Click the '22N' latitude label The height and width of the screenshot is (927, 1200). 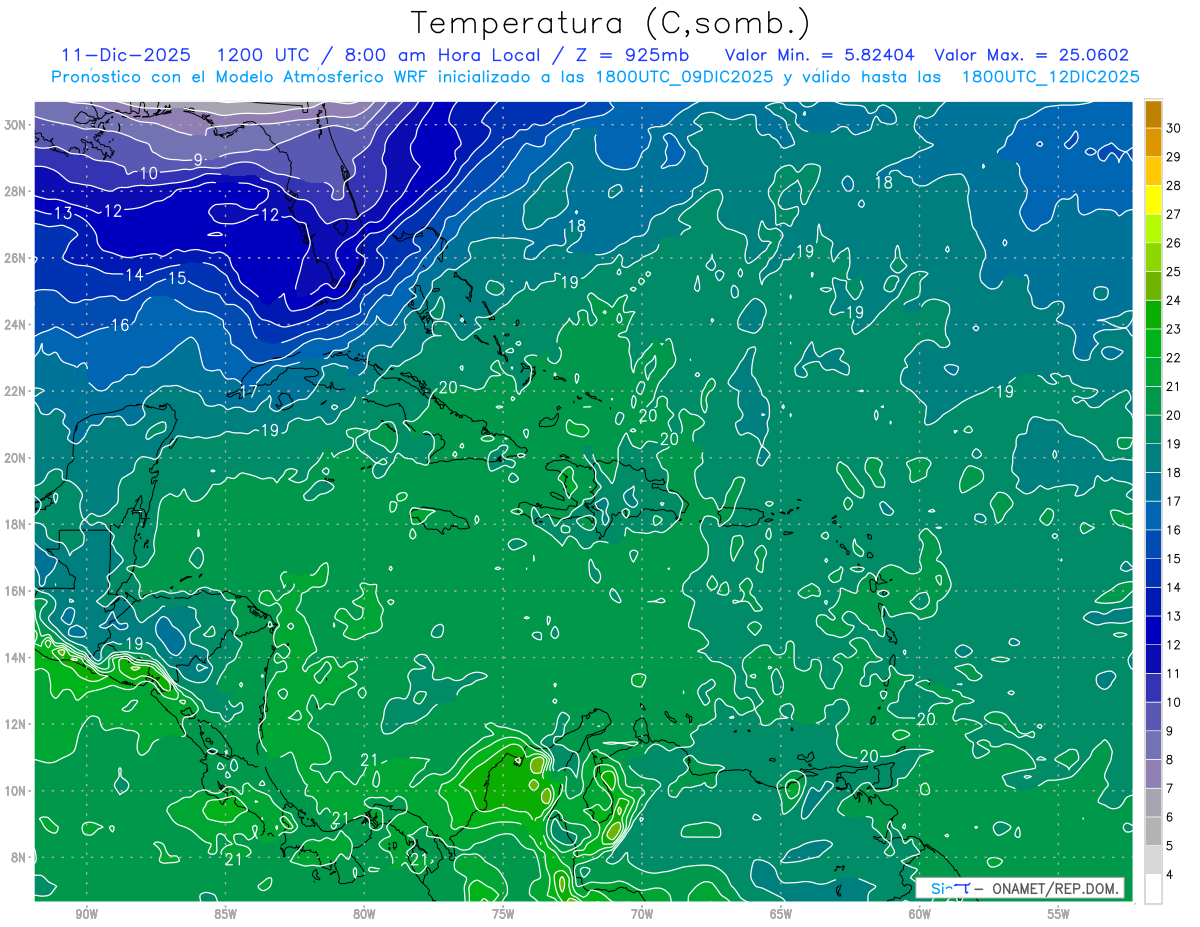(x=17, y=391)
